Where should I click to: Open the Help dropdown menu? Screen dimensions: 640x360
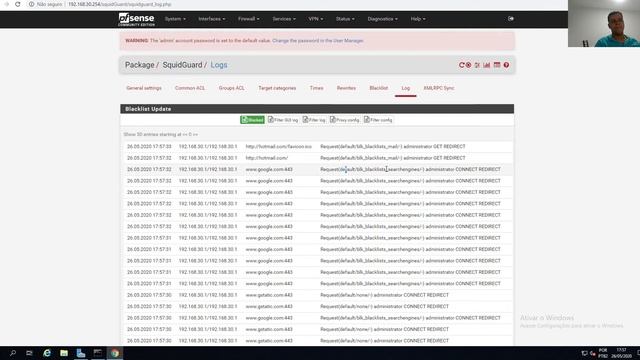pos(418,19)
